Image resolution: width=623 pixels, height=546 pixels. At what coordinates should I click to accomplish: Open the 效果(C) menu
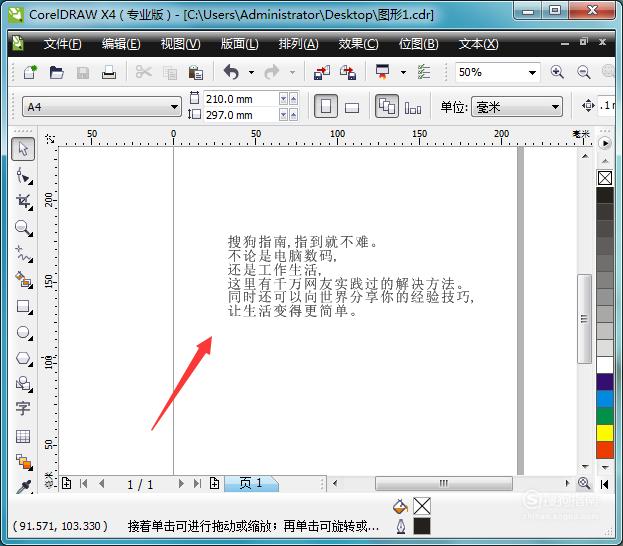[x=358, y=44]
